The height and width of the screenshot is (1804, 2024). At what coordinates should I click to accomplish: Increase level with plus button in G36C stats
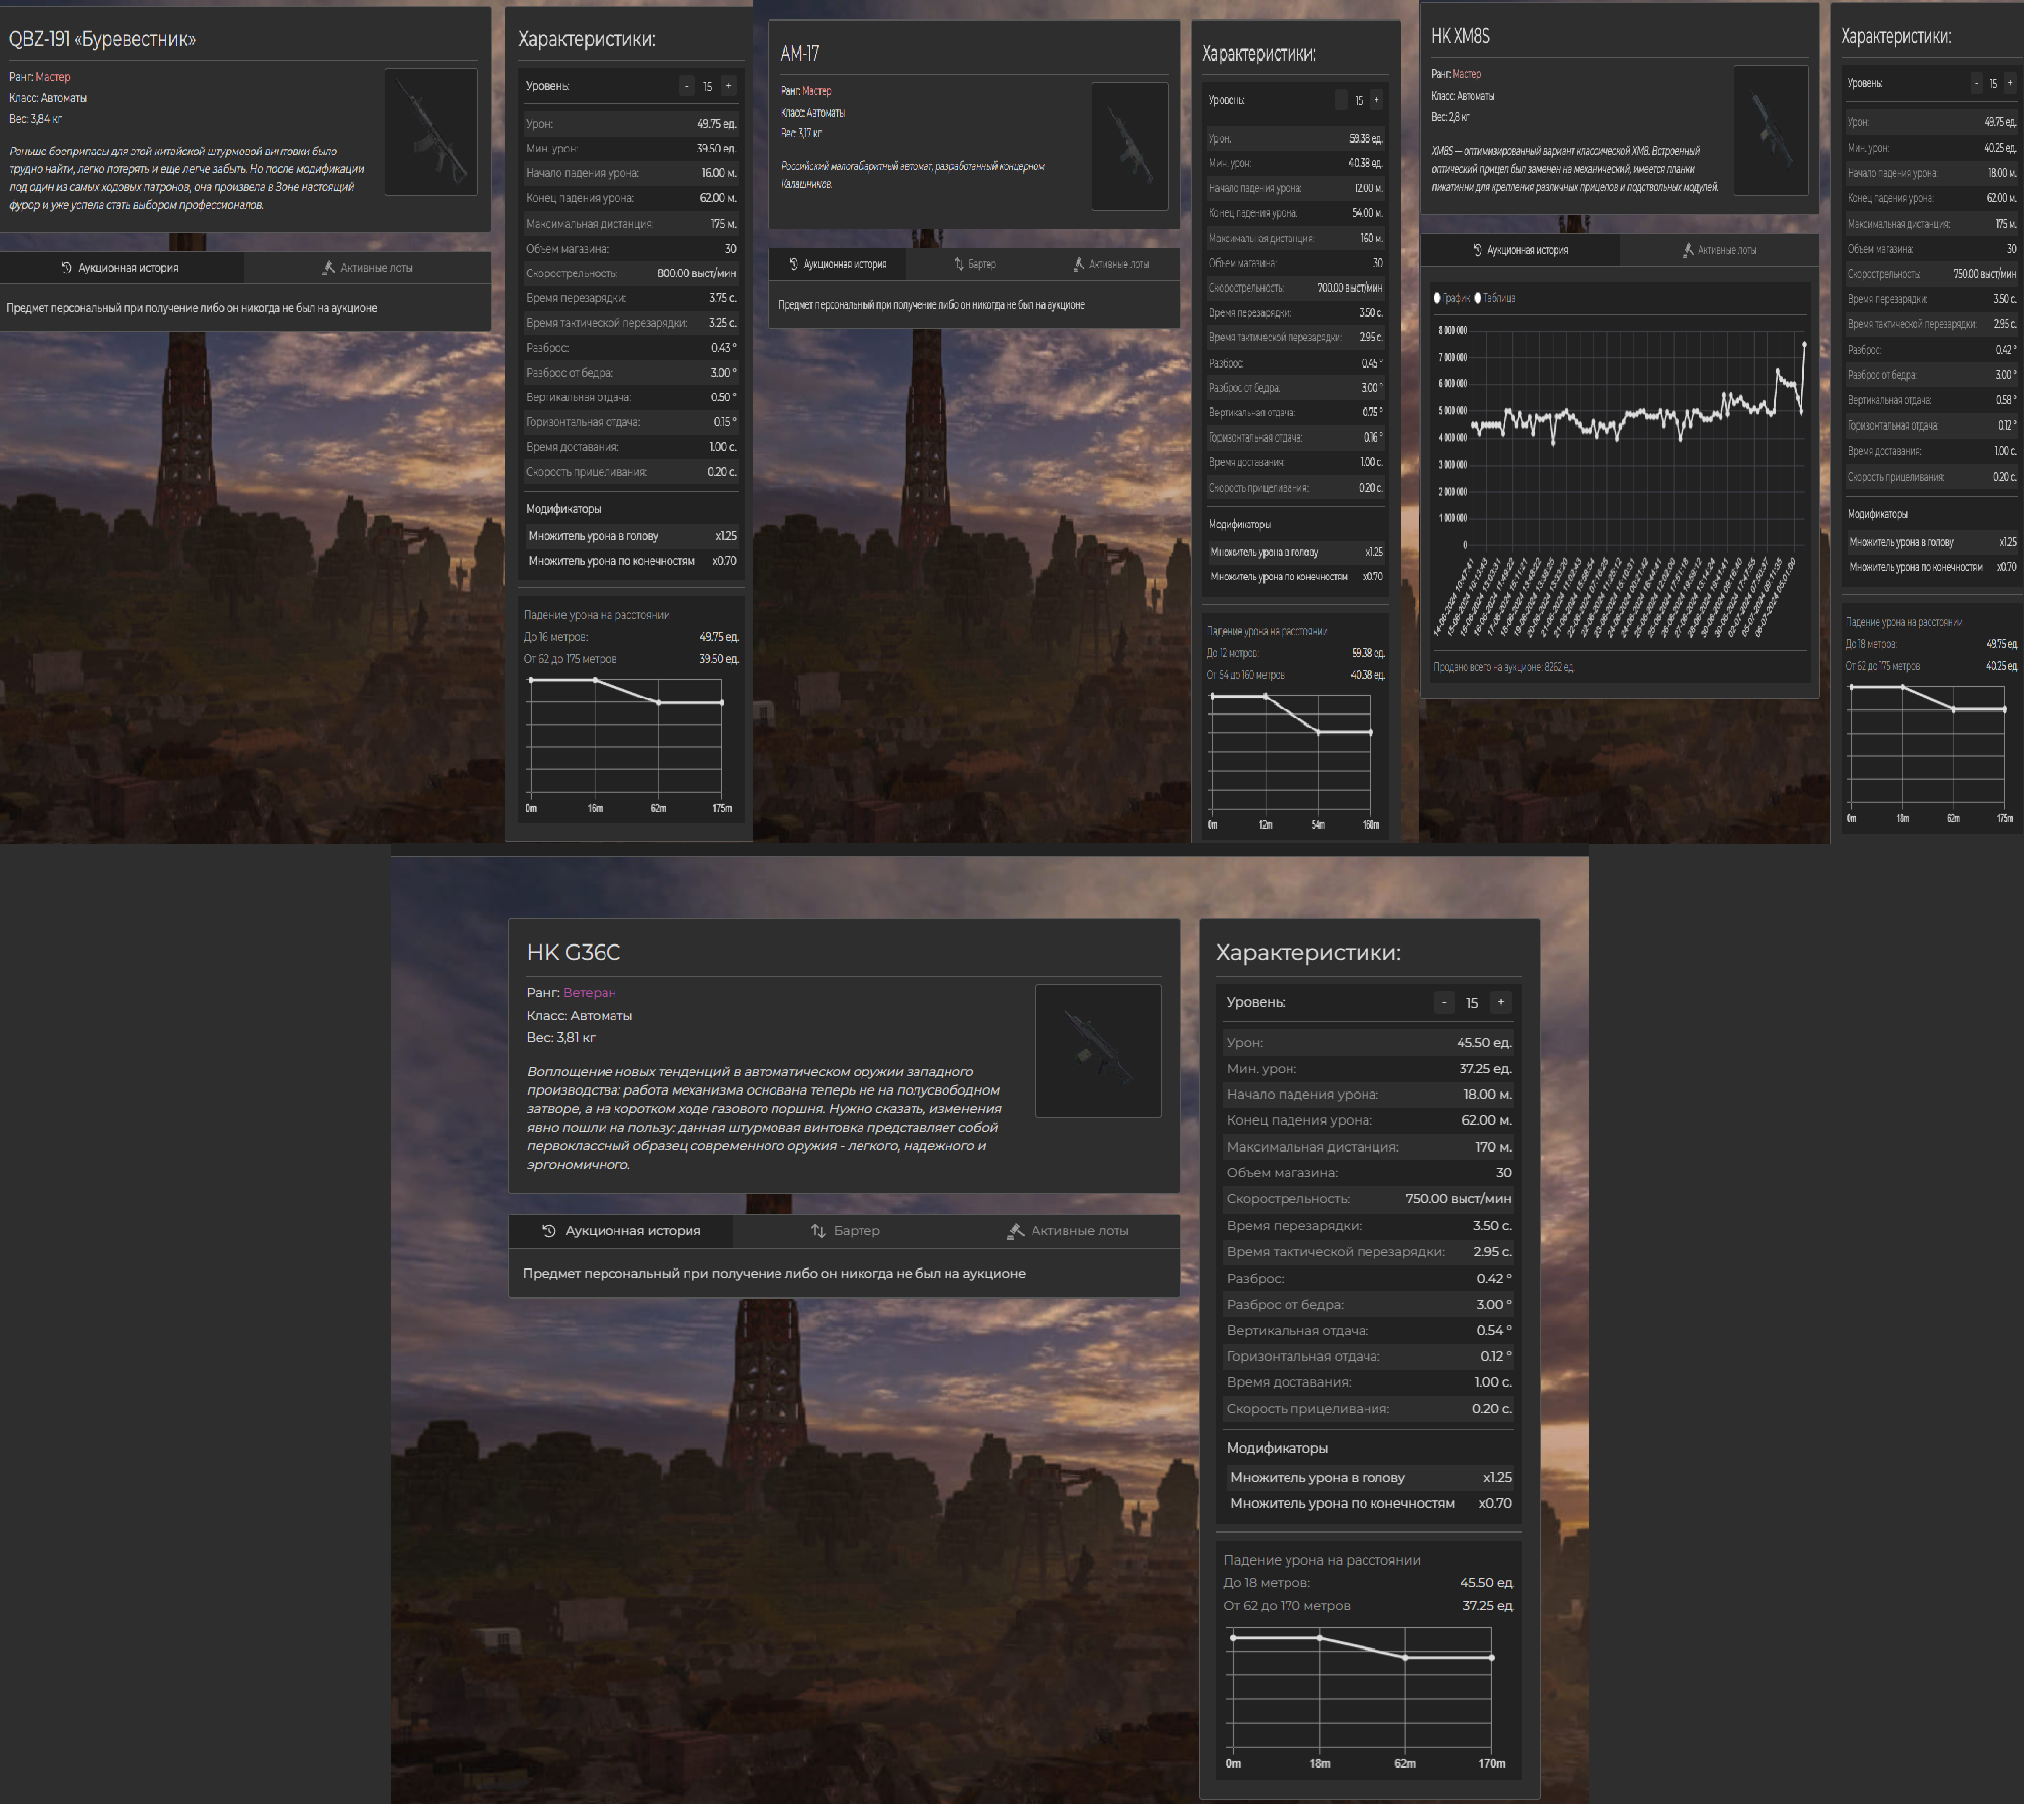pyautogui.click(x=1501, y=1002)
